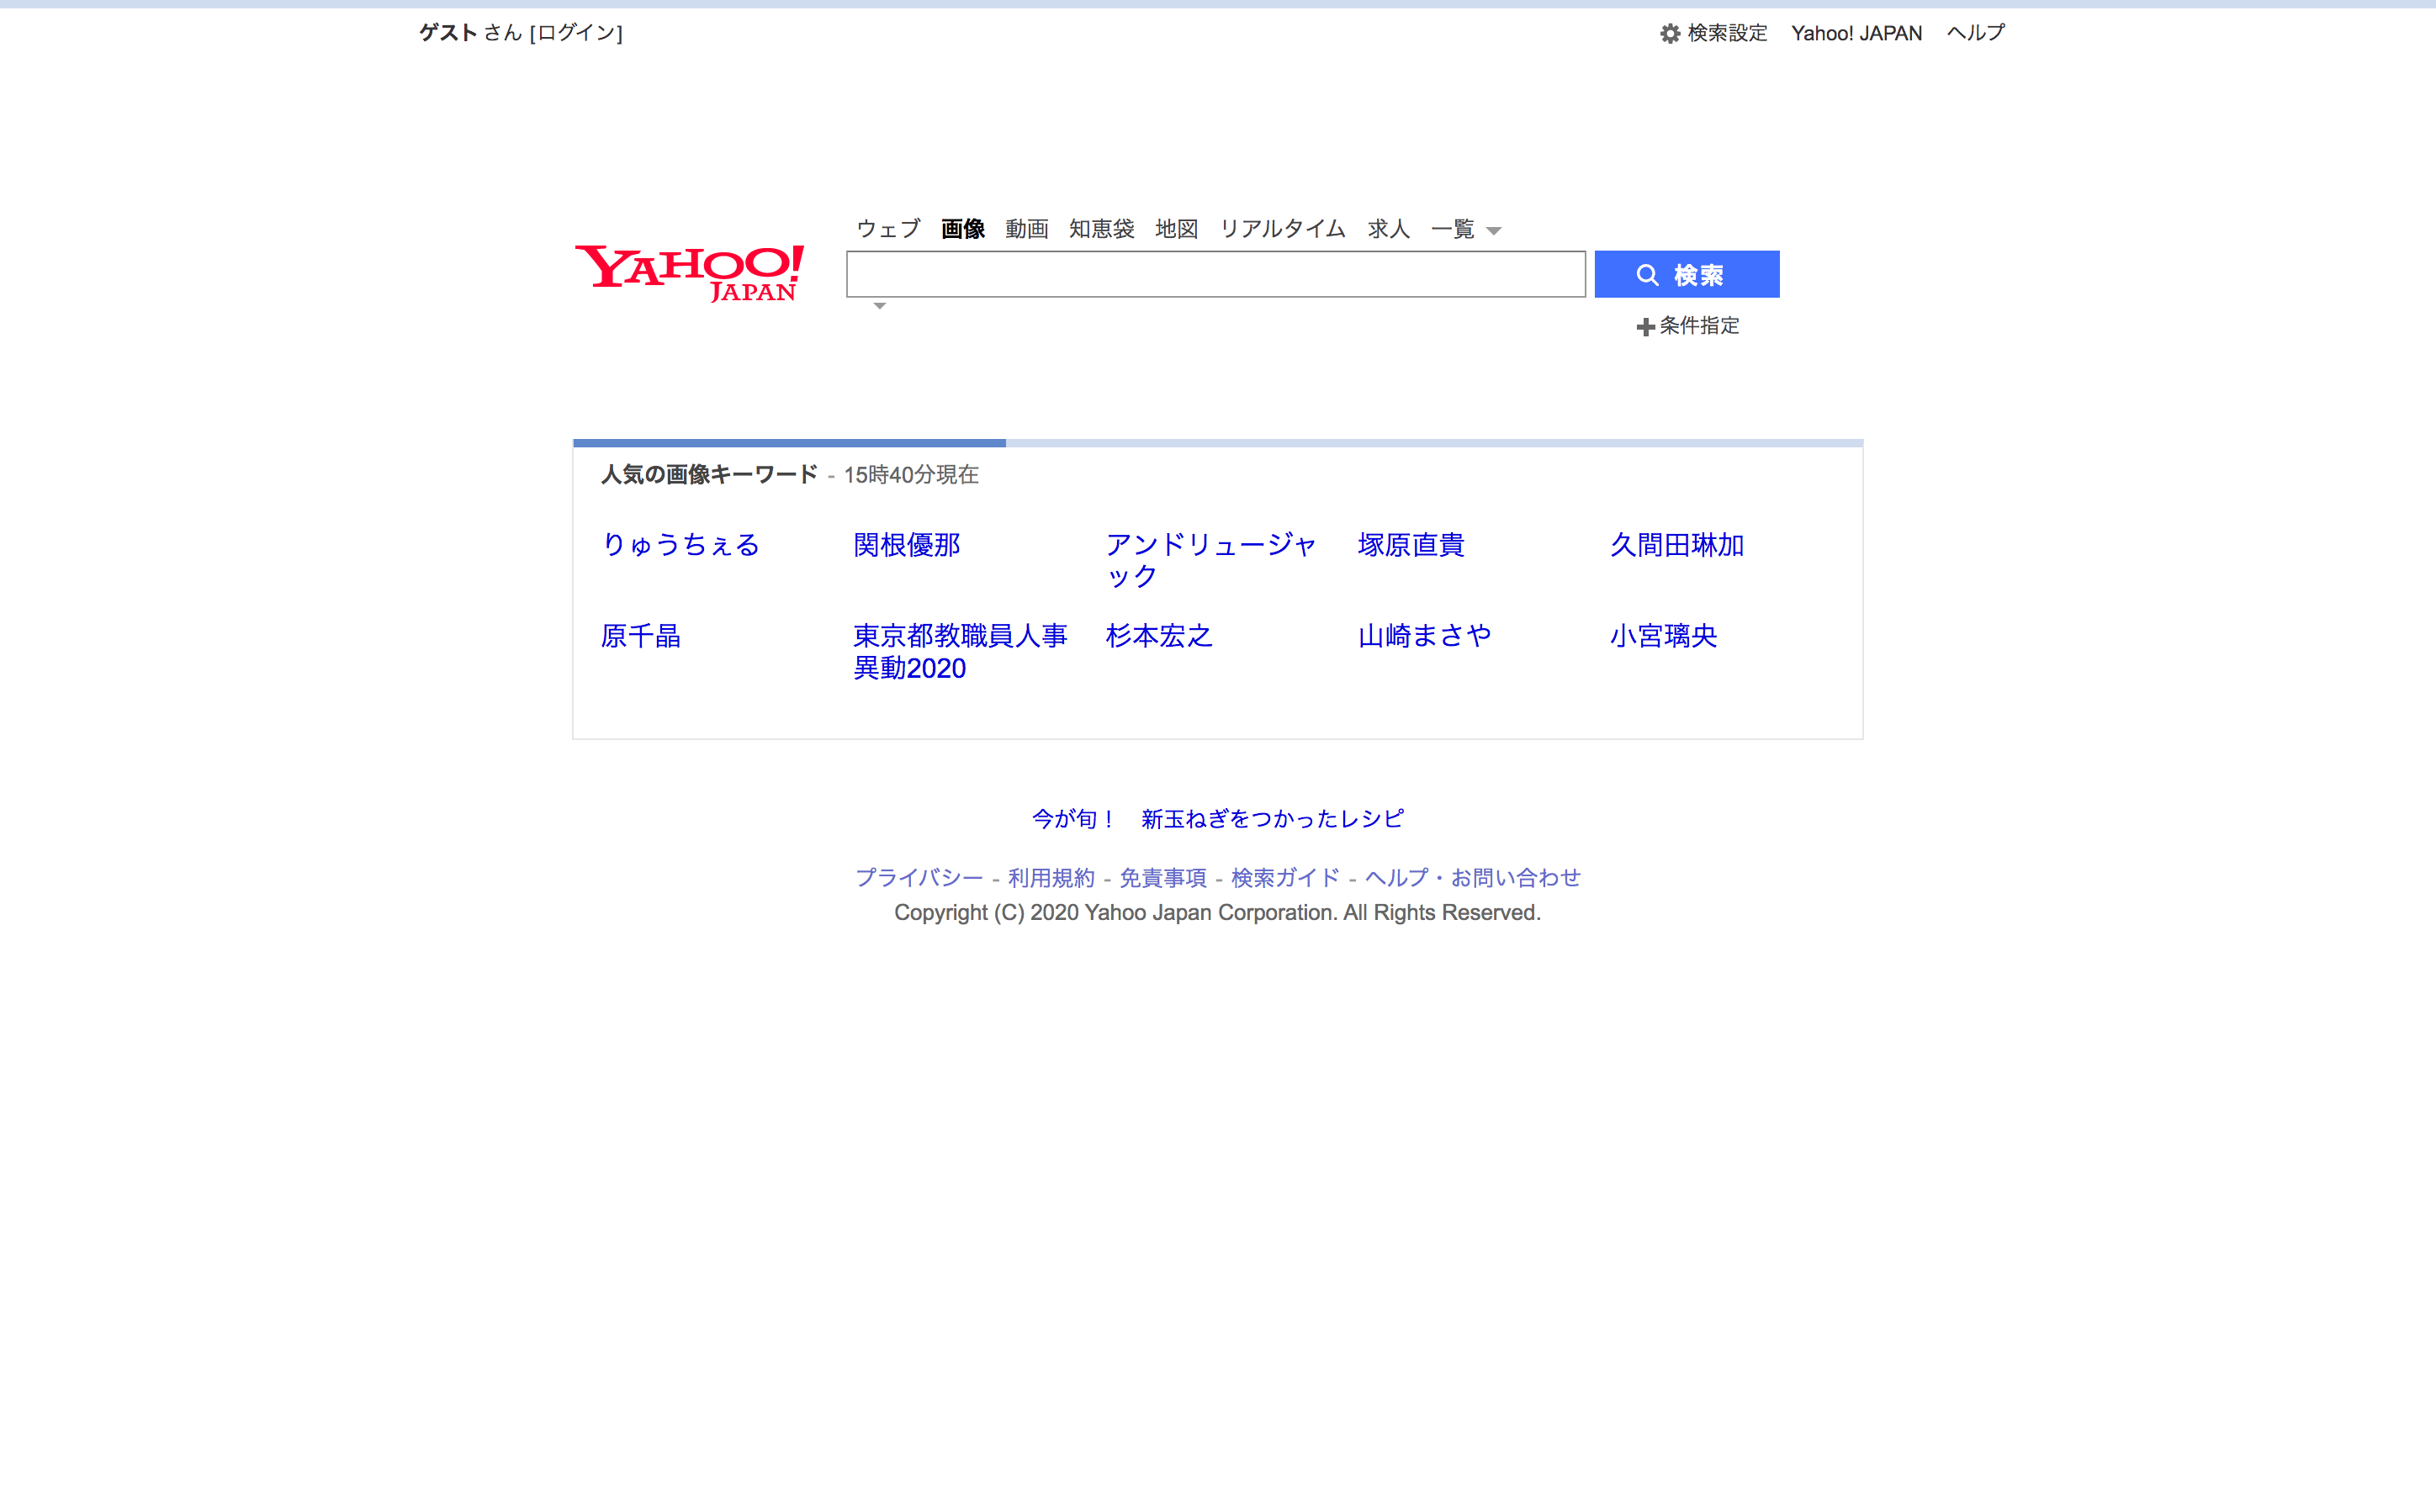2436x1512 pixels.
Task: Open the ヘルプ link in header
Action: pyautogui.click(x=1975, y=33)
